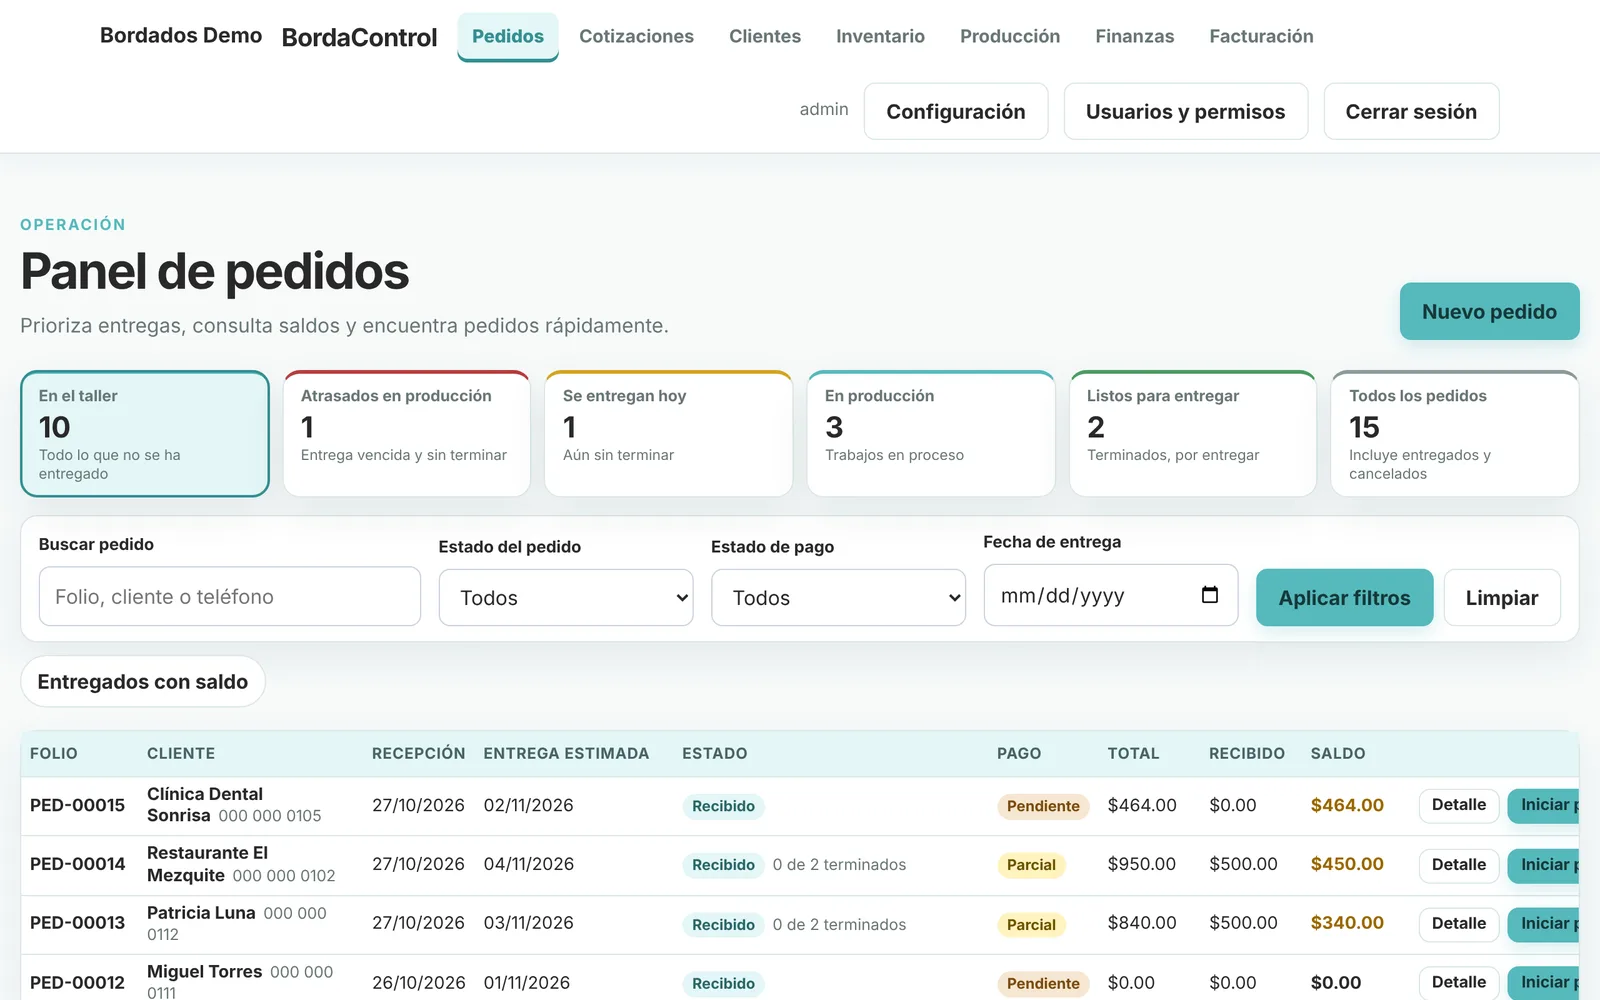Open the Inventario tab
This screenshot has width=1600, height=1000.
pyautogui.click(x=880, y=36)
